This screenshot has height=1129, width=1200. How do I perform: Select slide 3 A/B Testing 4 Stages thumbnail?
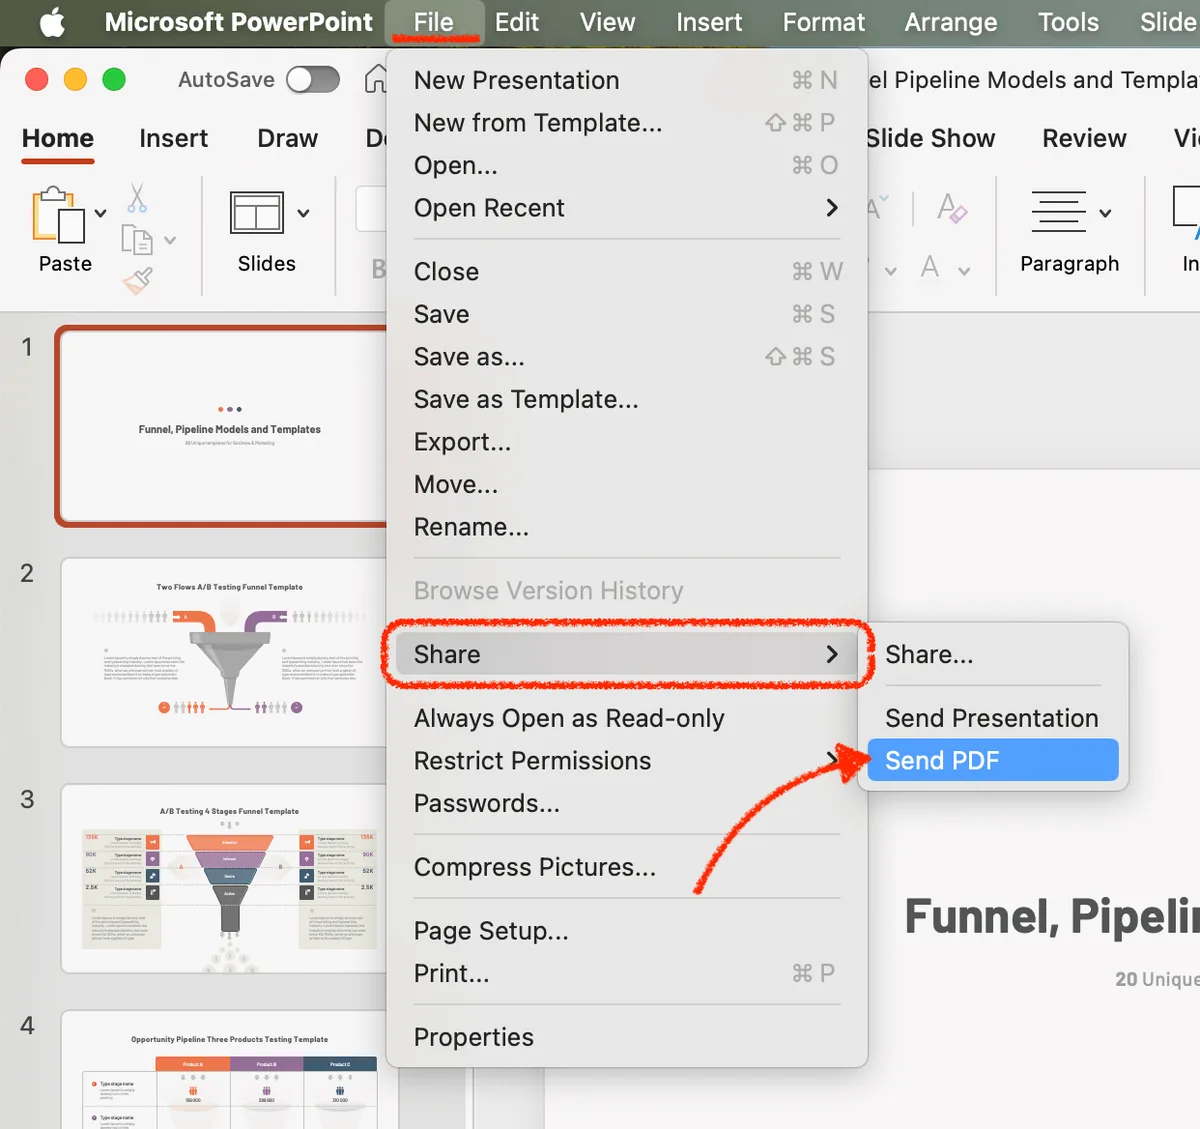click(225, 878)
